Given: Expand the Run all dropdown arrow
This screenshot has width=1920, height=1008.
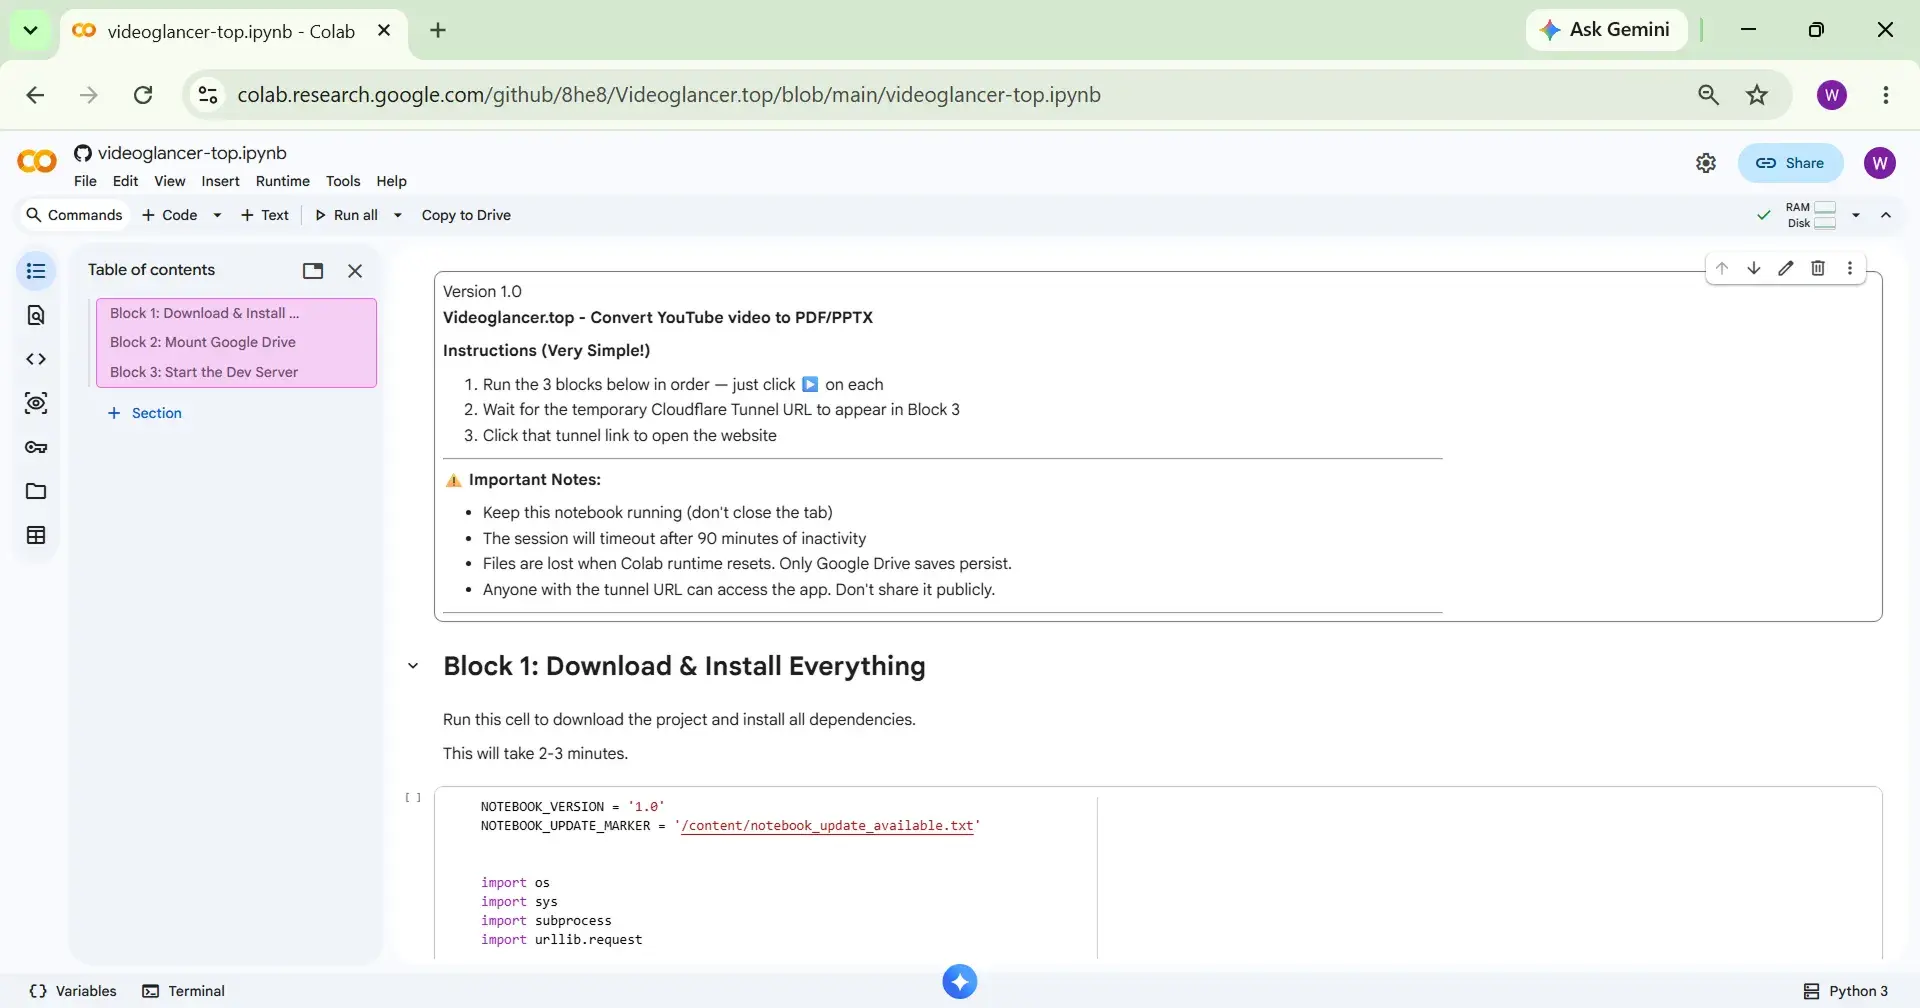Looking at the screenshot, I should pyautogui.click(x=398, y=215).
